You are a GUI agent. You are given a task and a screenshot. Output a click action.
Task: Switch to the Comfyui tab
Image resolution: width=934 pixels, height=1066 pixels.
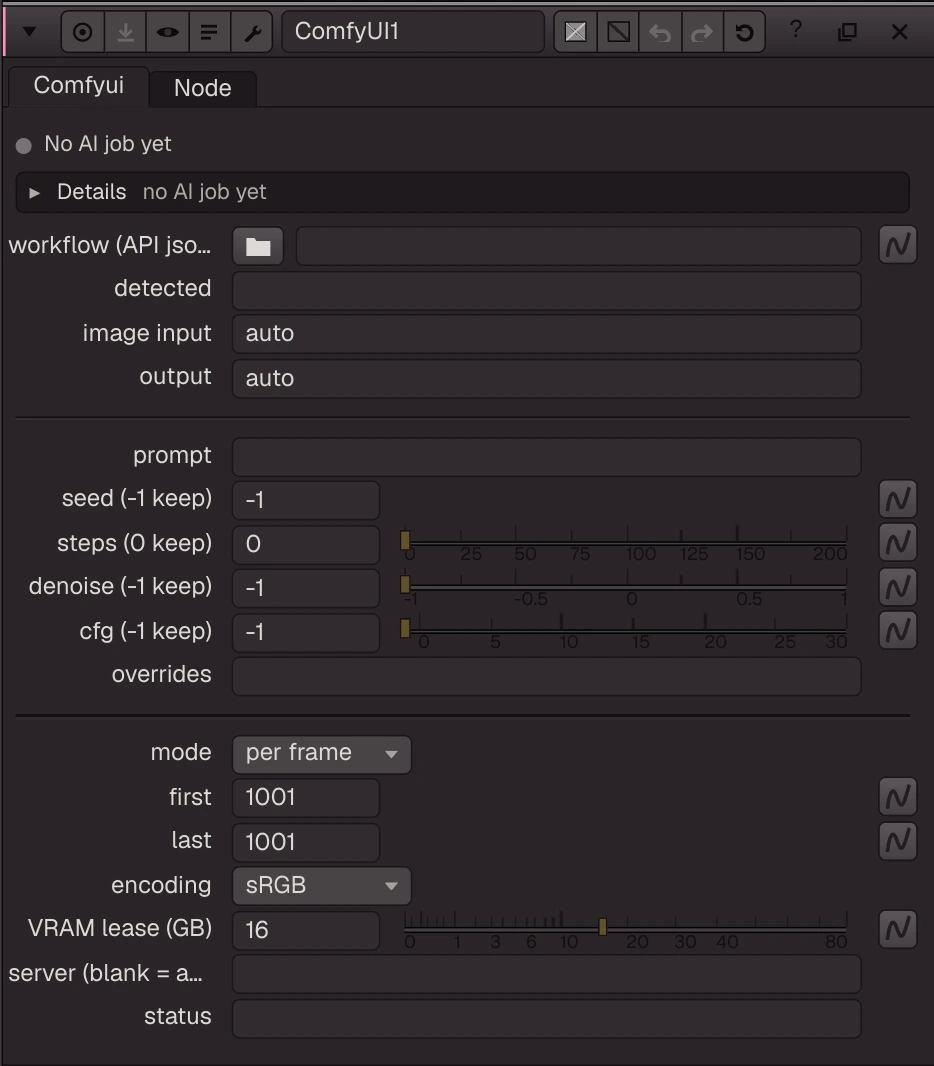(x=79, y=86)
